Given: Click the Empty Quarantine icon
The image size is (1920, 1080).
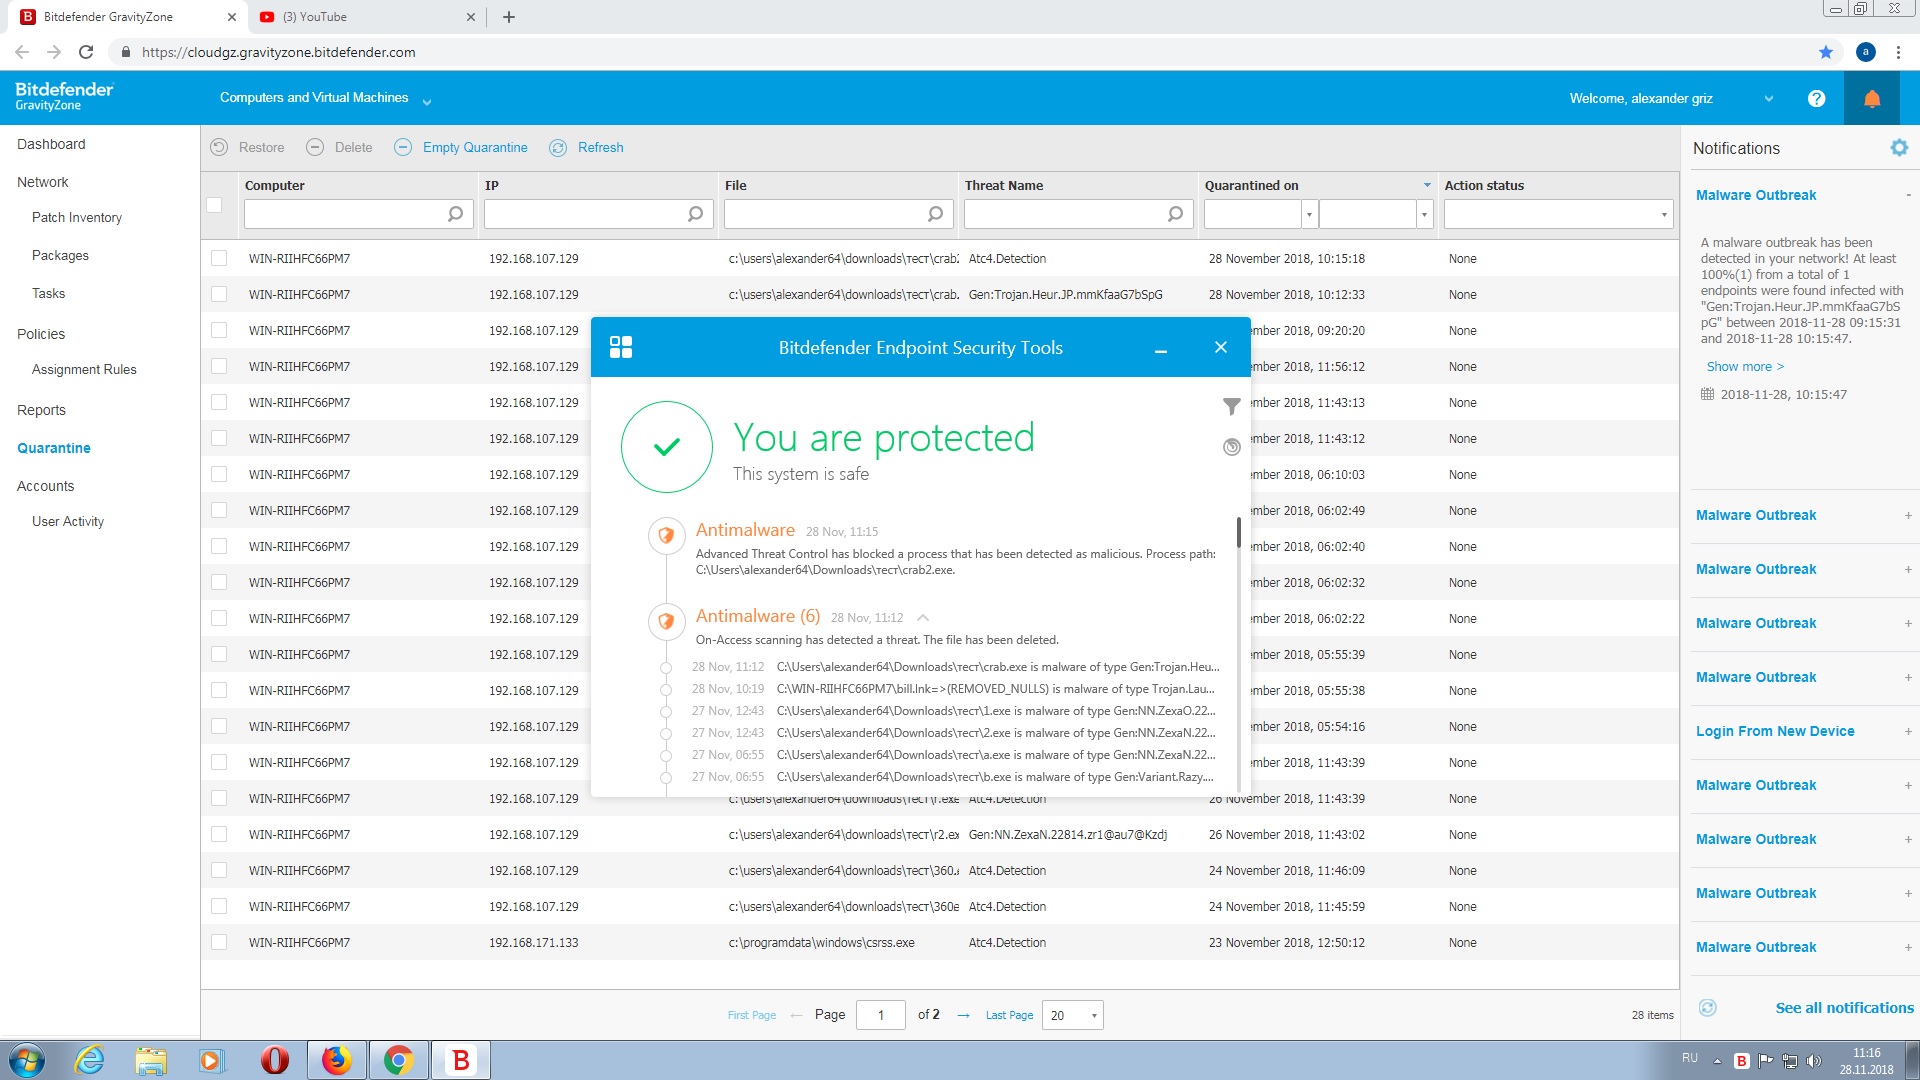Looking at the screenshot, I should tap(403, 147).
